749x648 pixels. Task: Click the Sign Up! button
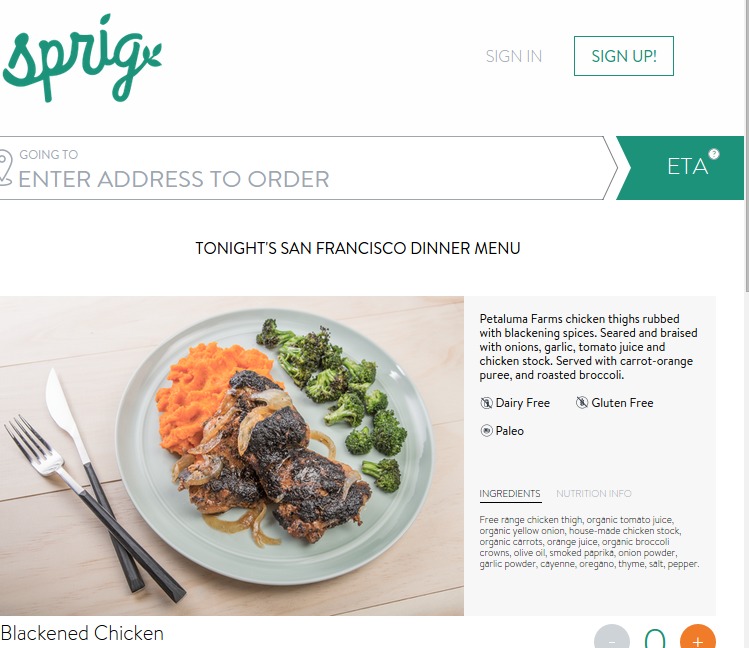point(624,56)
